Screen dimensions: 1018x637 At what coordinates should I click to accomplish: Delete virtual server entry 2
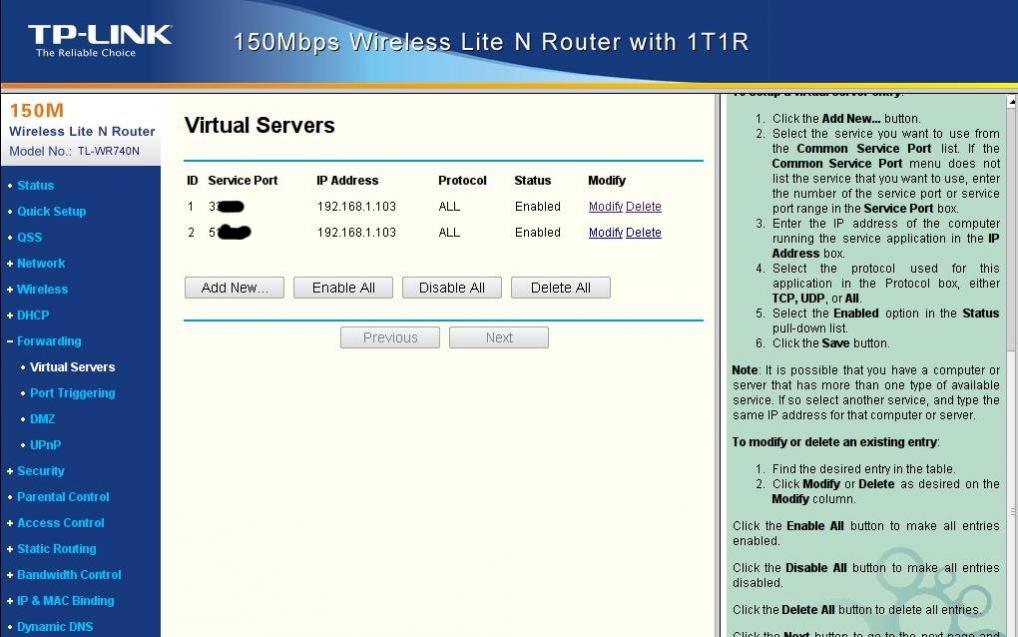pyautogui.click(x=643, y=233)
